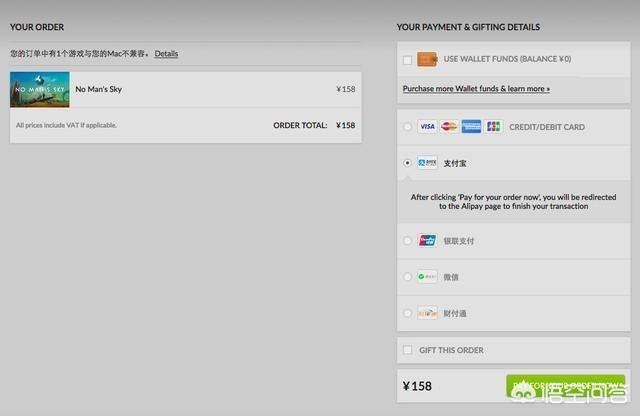
Task: Click the UnionPay logo icon
Action: point(427,240)
